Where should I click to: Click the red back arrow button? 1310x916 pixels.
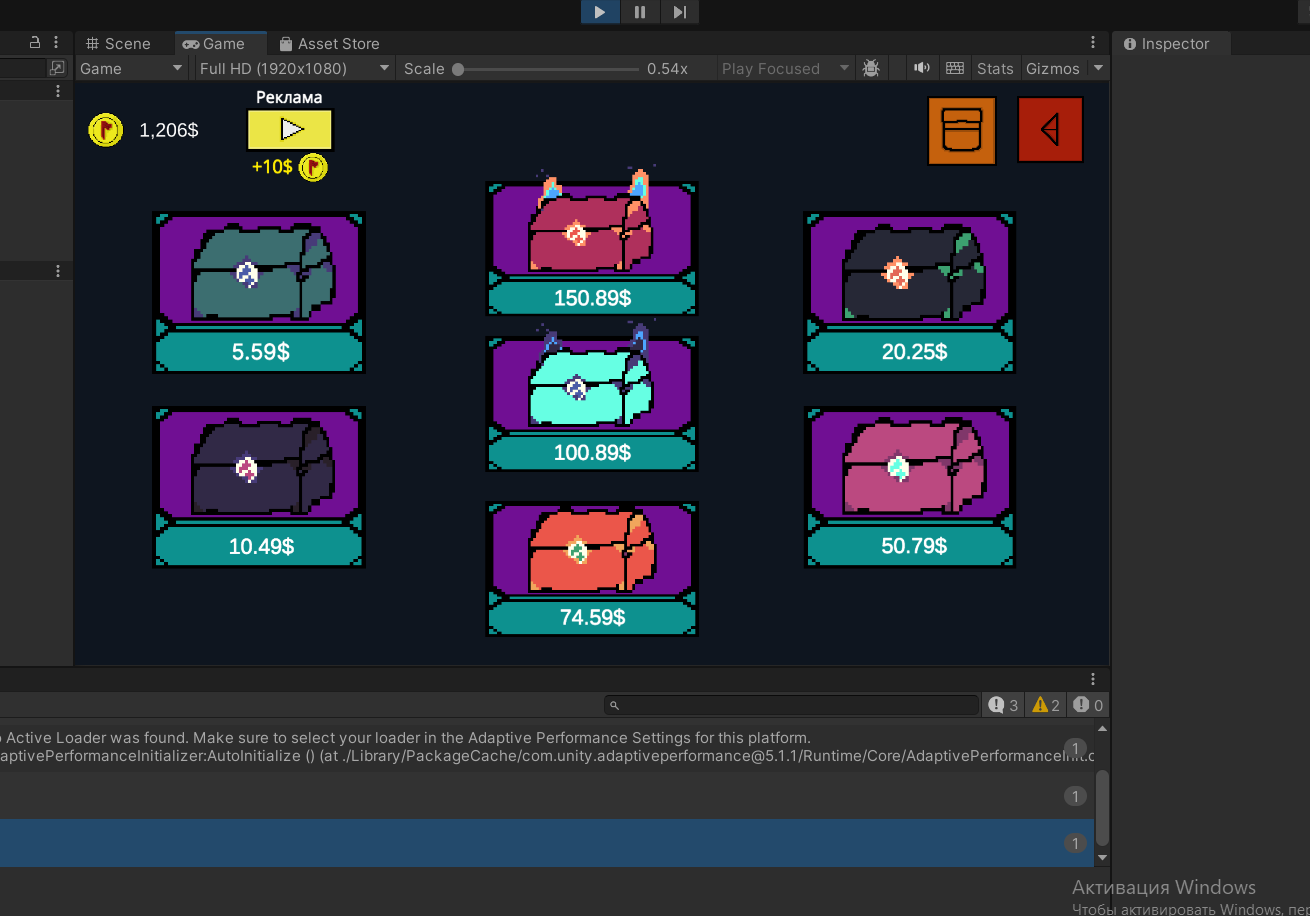[x=1050, y=129]
